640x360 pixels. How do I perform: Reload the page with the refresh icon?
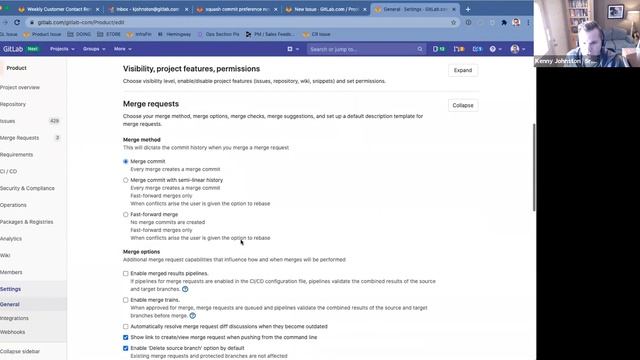tap(17, 22)
